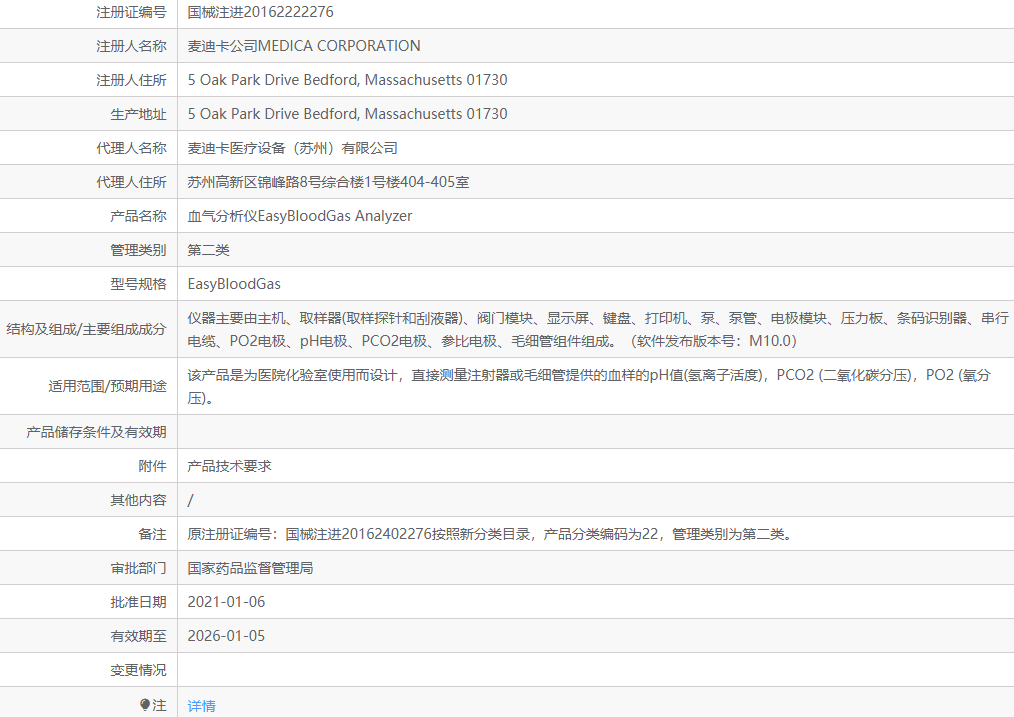
Task: Select model value EasyBloodGas in 型号规格 row
Action: 234,284
